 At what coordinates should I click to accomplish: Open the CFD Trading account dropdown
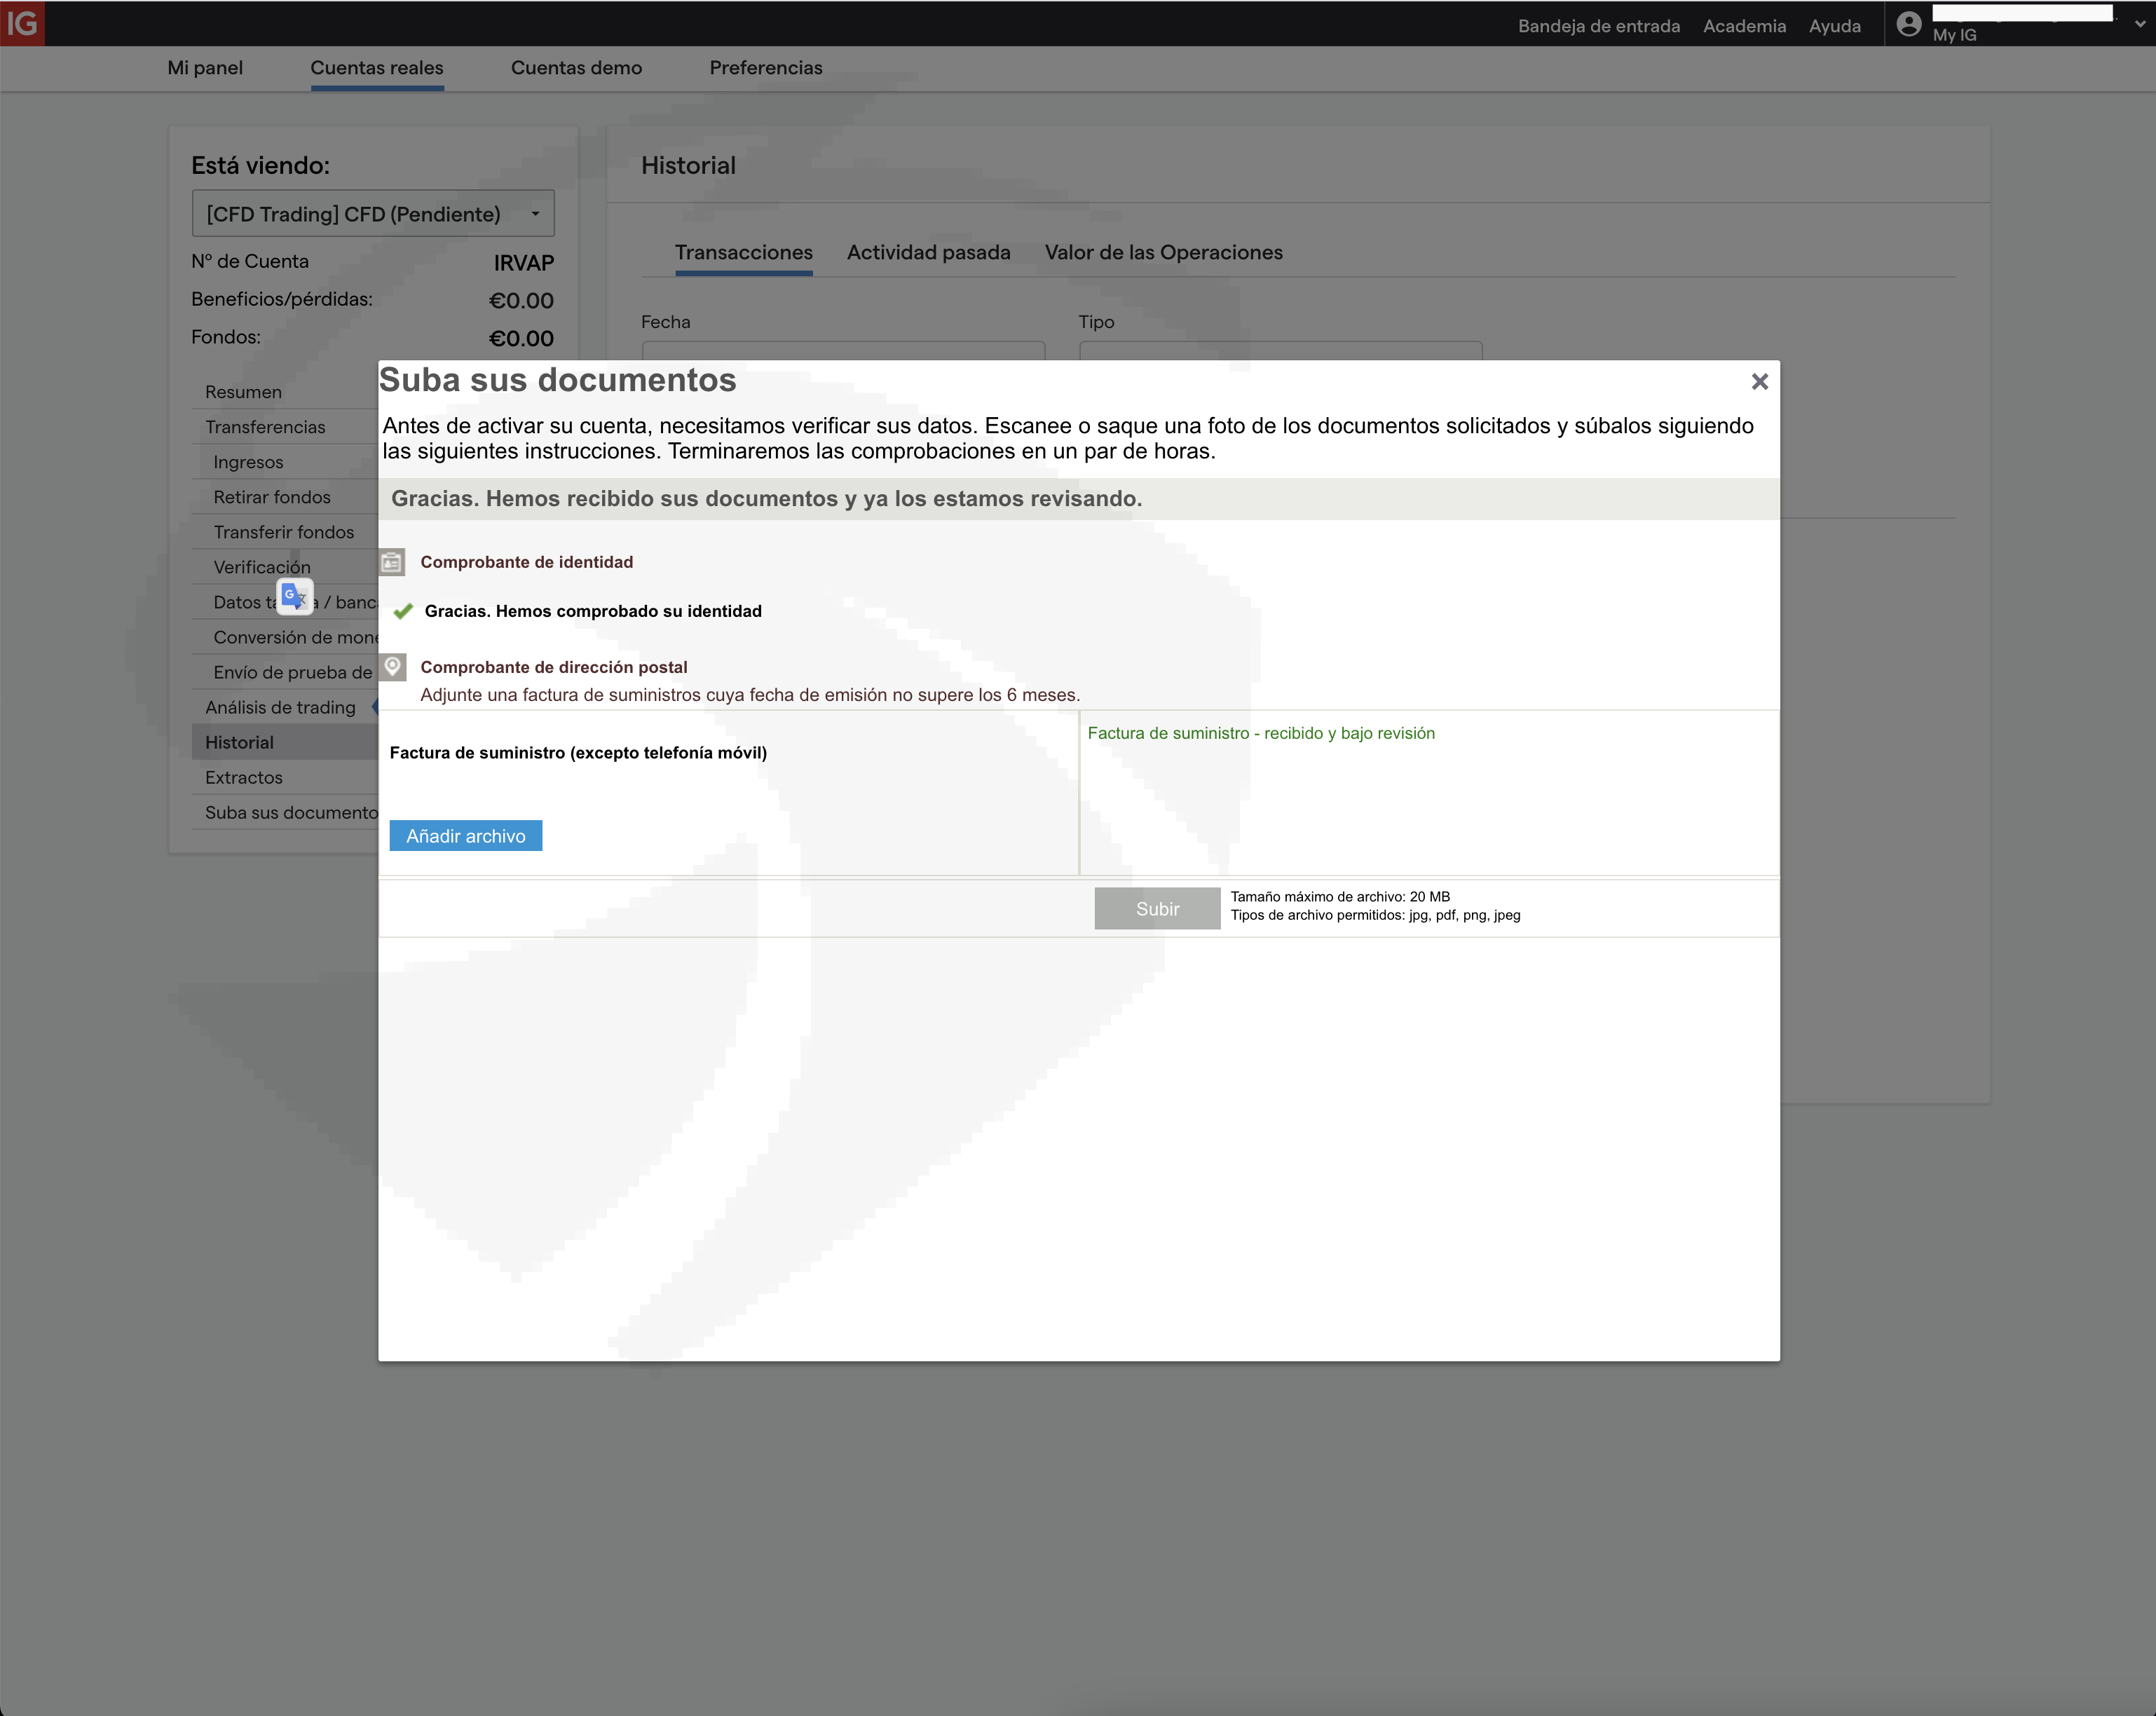372,214
